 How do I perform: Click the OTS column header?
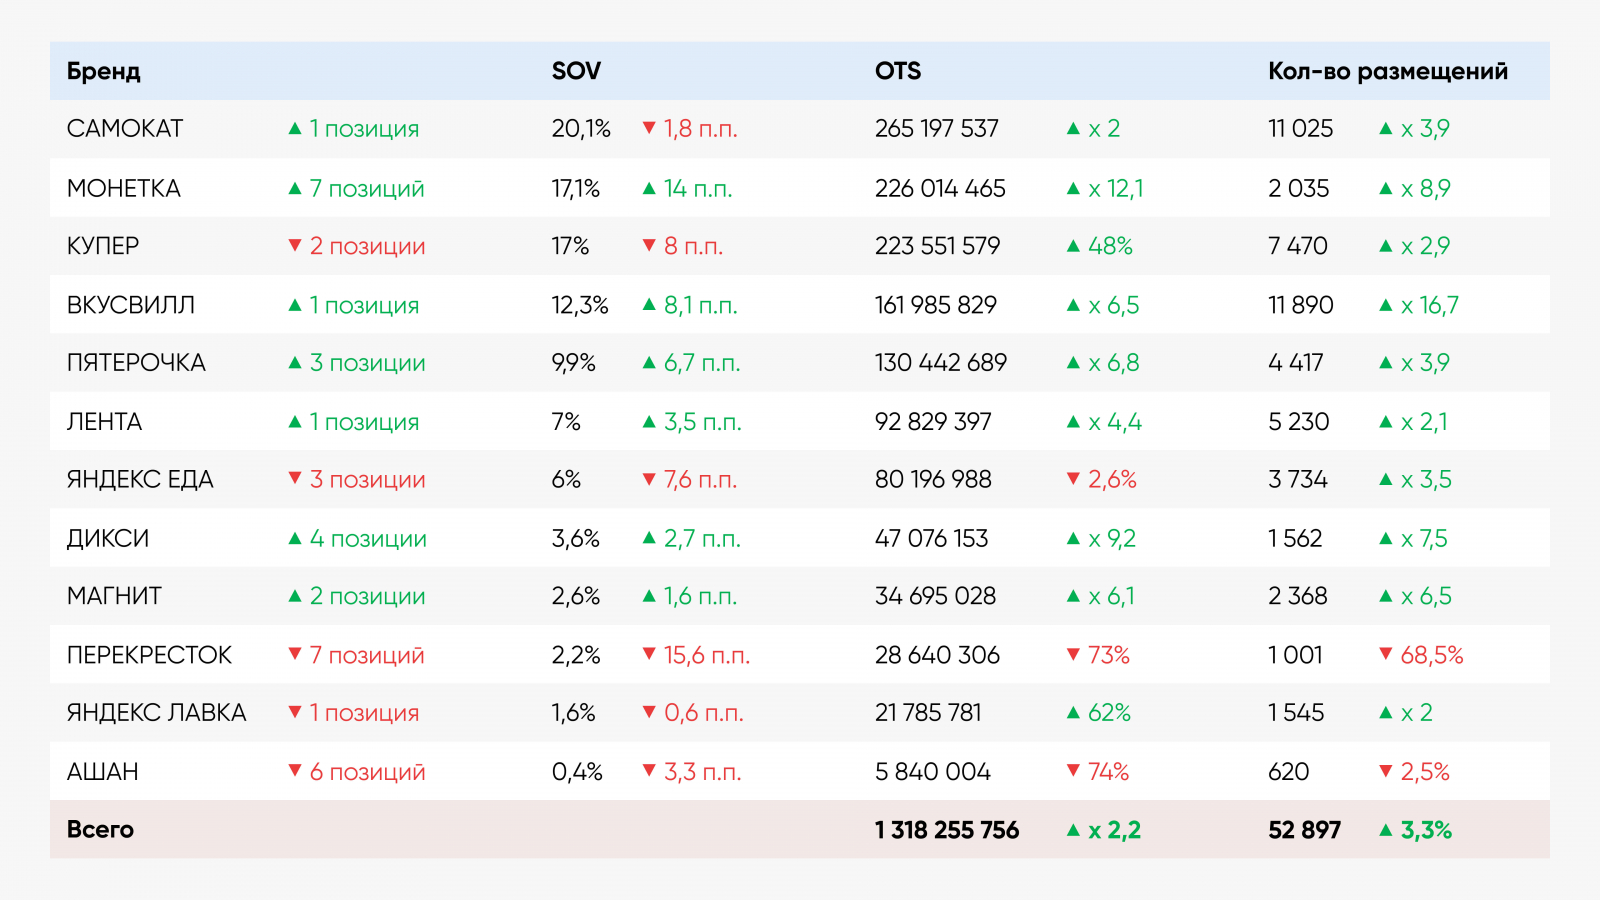coord(898,71)
